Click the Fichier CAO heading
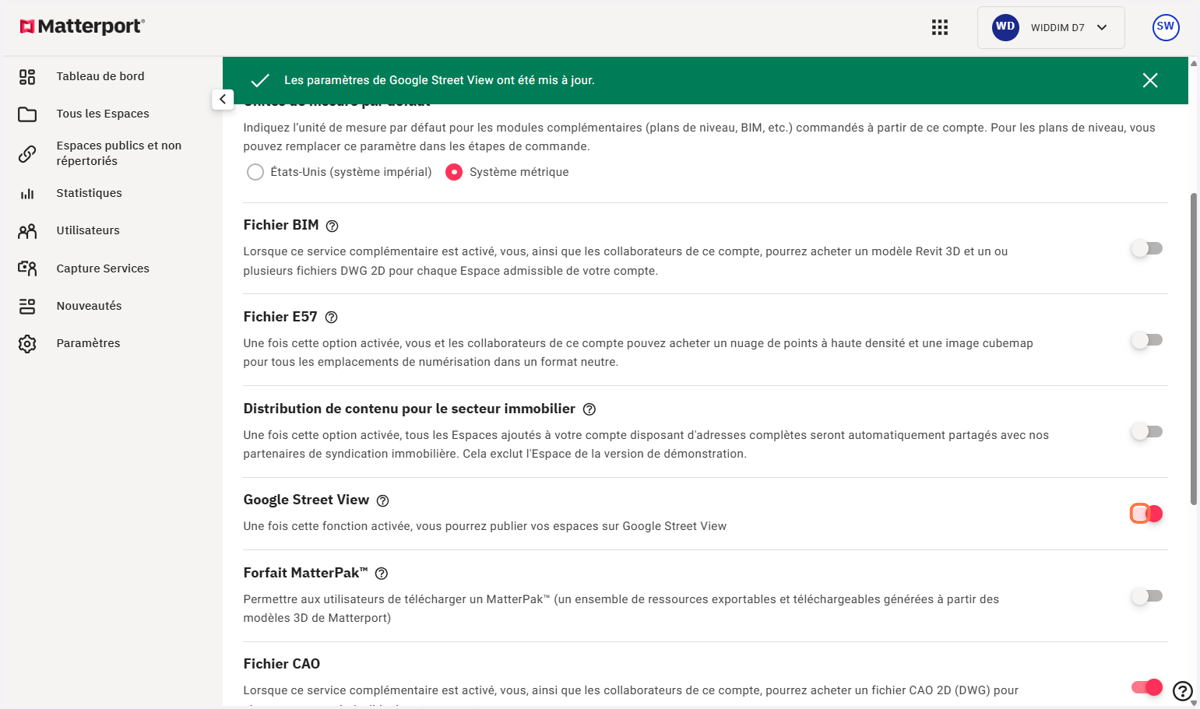Viewport: 1200px width, 709px height. pos(282,664)
